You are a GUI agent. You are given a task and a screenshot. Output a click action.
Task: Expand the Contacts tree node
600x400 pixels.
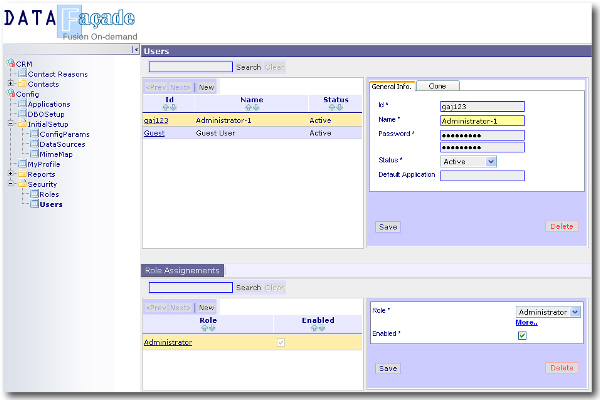[11, 84]
